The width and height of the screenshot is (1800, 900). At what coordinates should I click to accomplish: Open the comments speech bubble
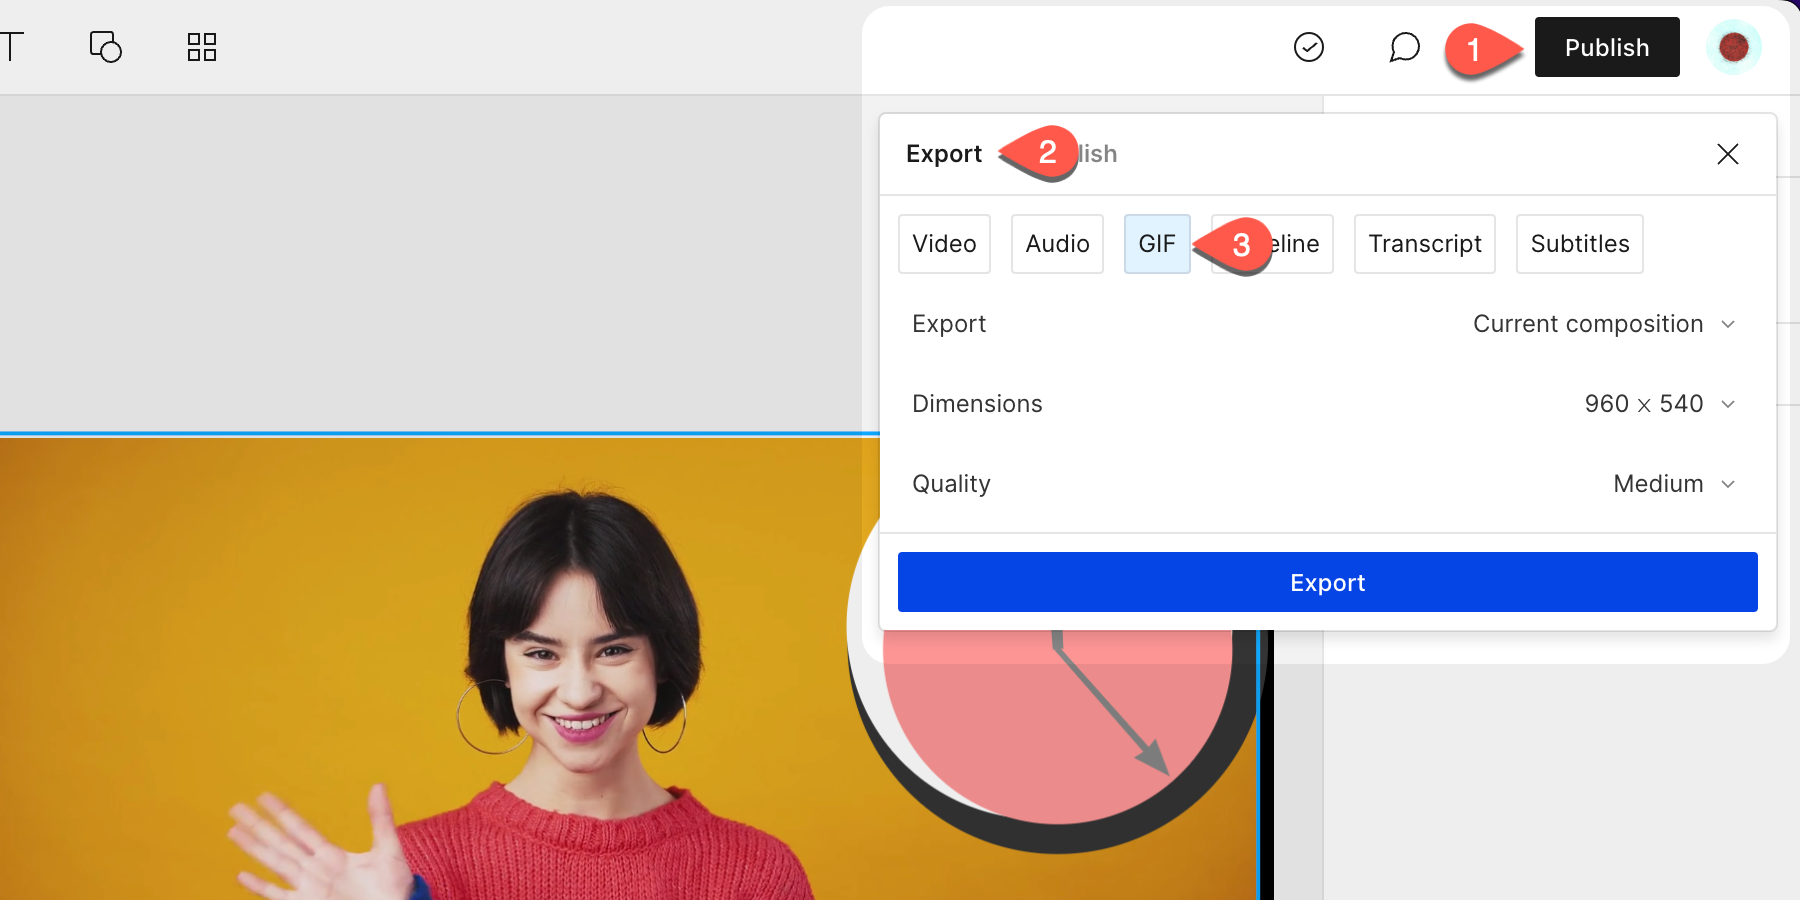pos(1405,47)
